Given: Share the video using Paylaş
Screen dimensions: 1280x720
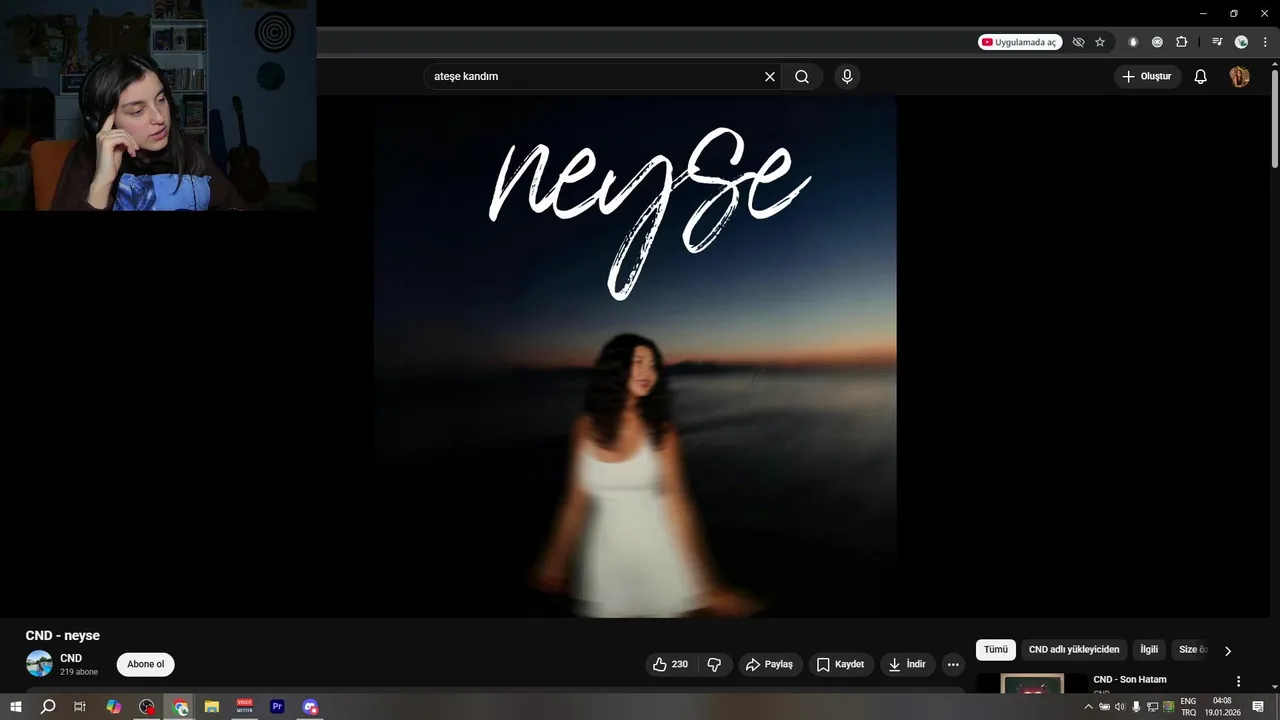Looking at the screenshot, I should click(x=770, y=664).
